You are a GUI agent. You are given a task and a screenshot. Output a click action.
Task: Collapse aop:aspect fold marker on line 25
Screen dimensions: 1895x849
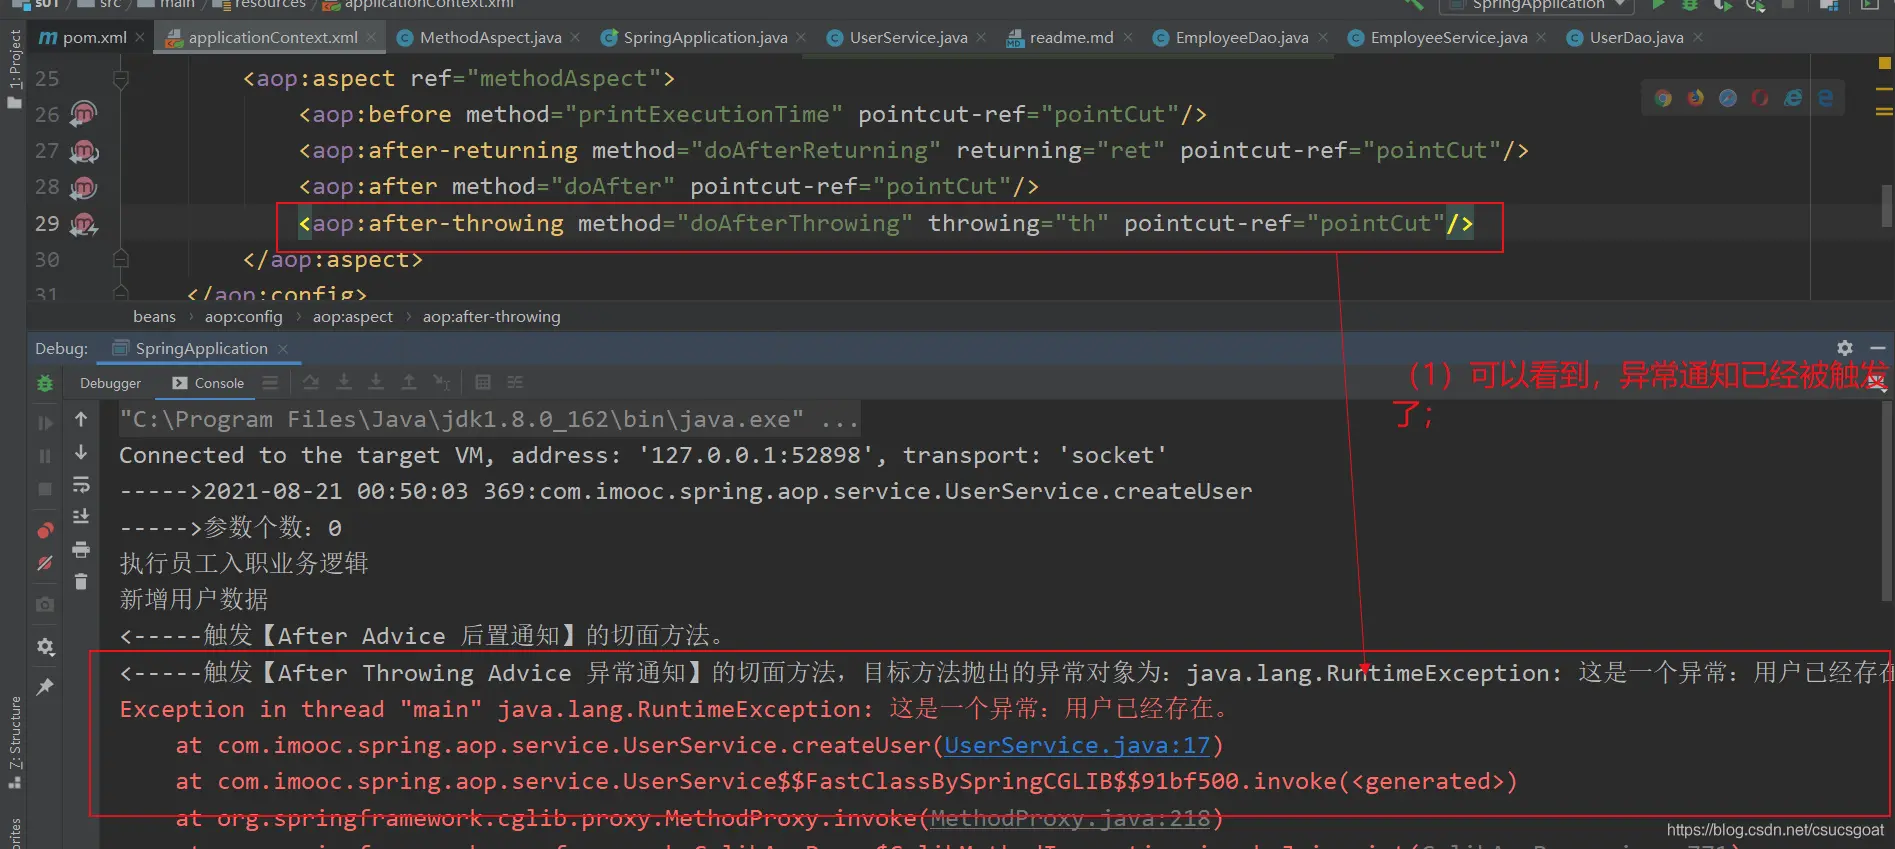(121, 79)
